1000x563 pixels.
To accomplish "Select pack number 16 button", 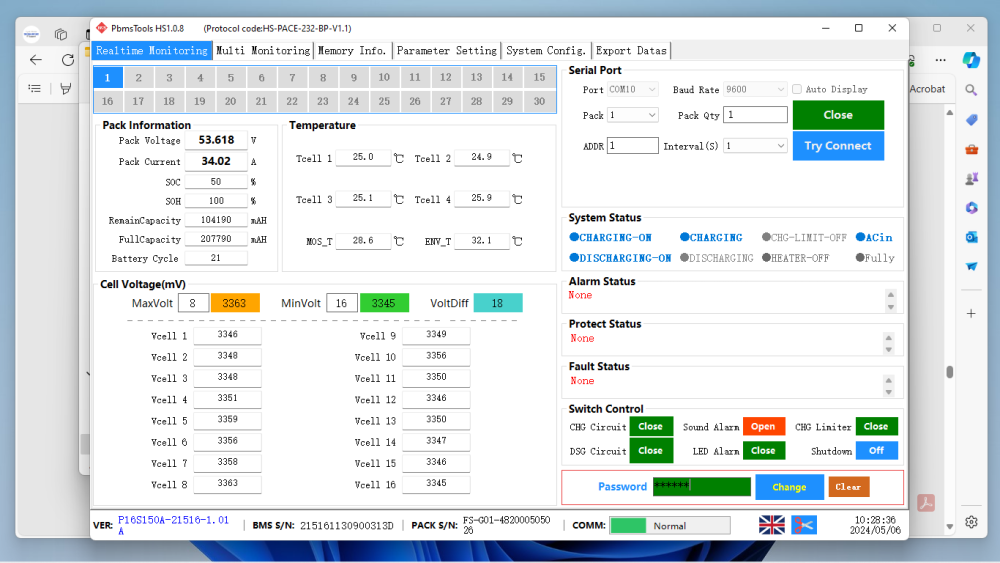I will [107, 101].
